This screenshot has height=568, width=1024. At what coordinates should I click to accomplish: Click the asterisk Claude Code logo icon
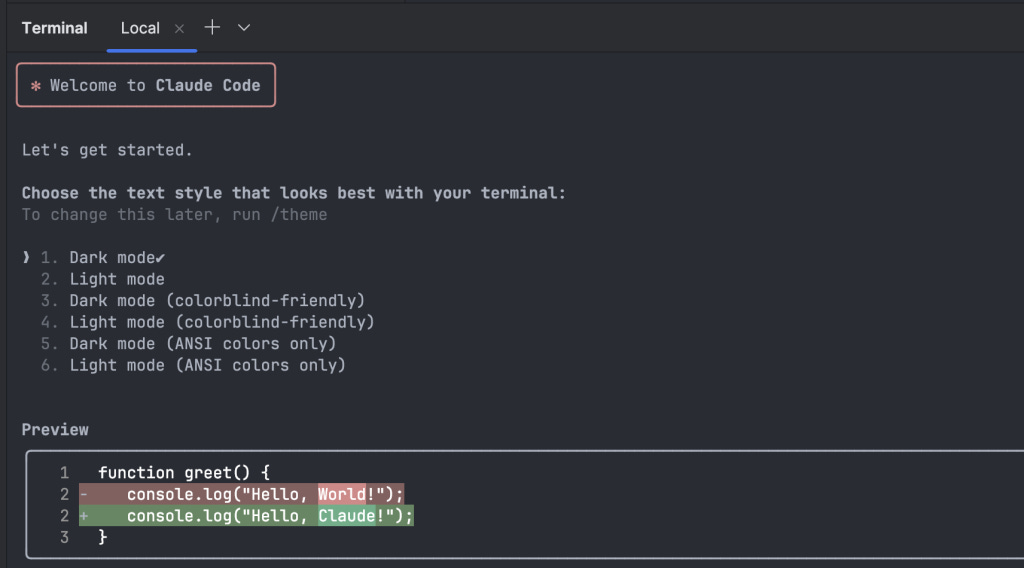(36, 86)
